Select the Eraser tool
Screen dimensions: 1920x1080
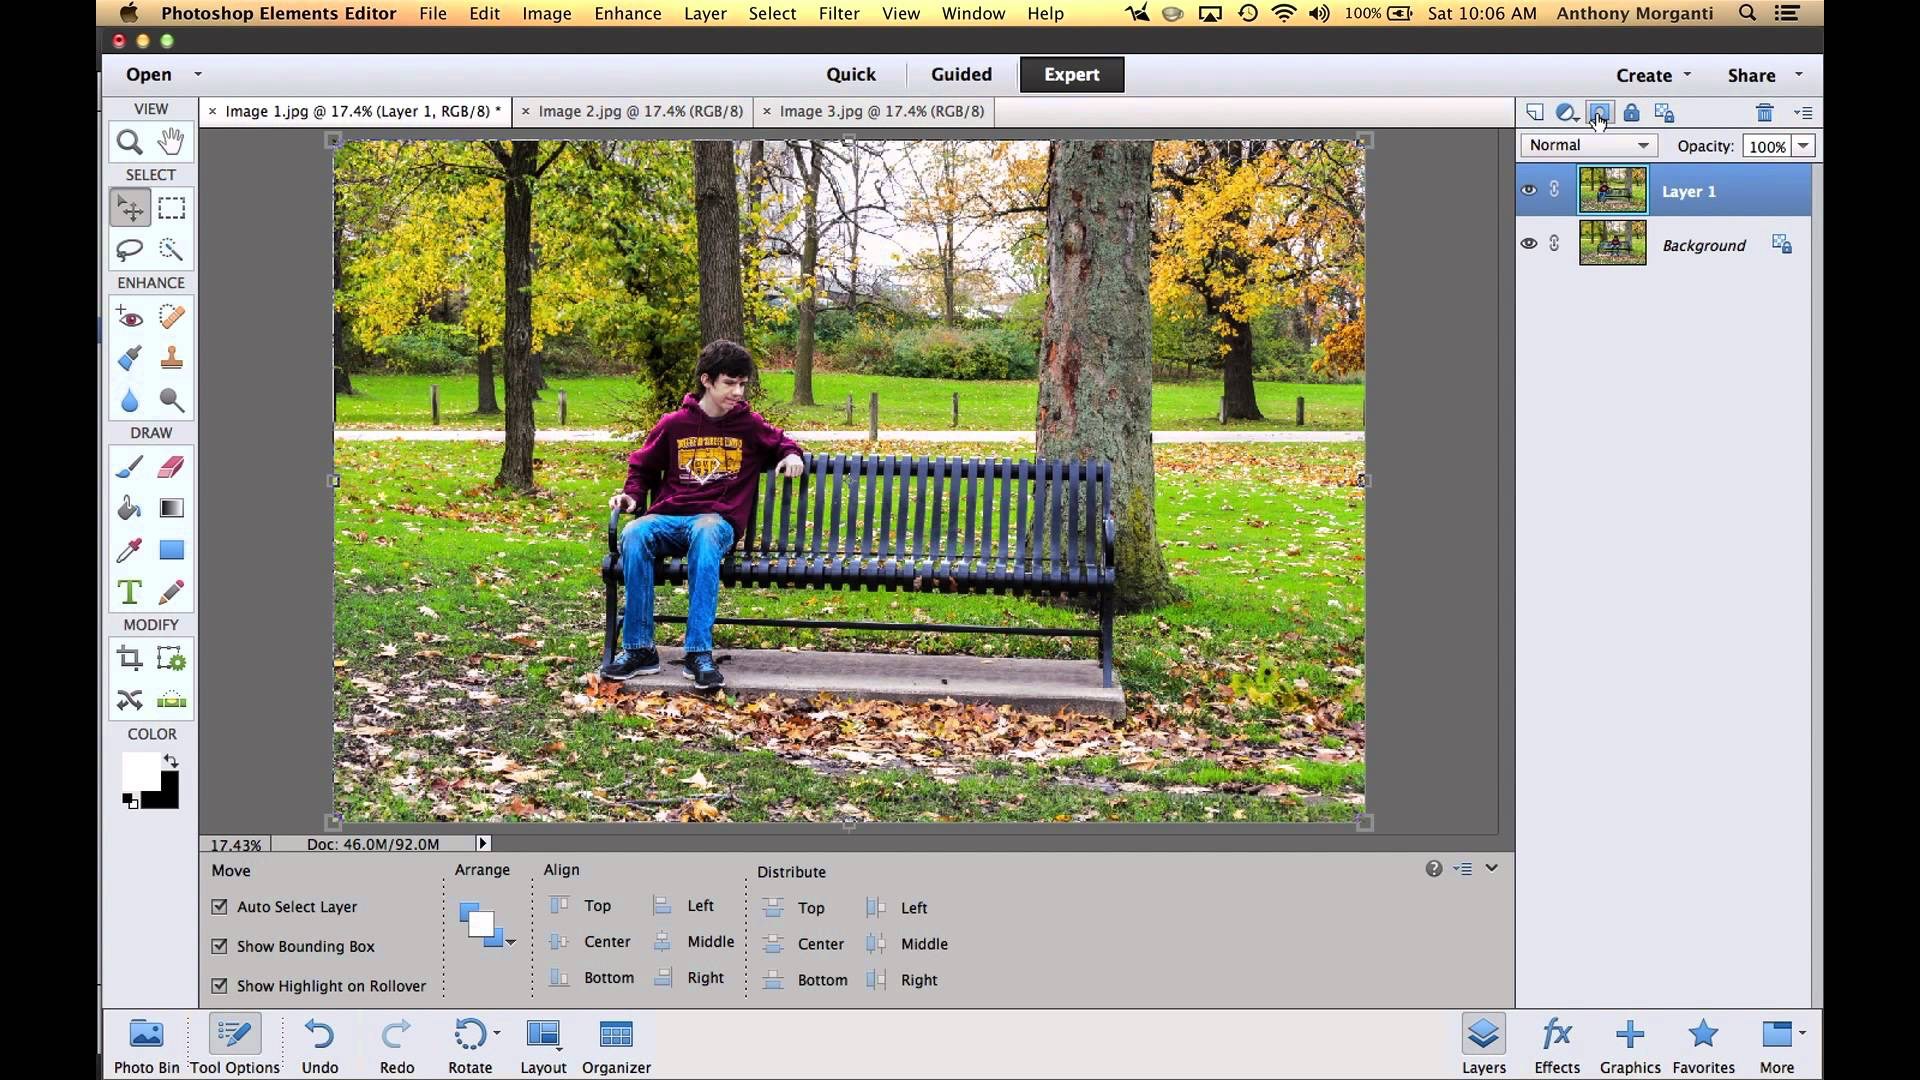click(x=171, y=467)
